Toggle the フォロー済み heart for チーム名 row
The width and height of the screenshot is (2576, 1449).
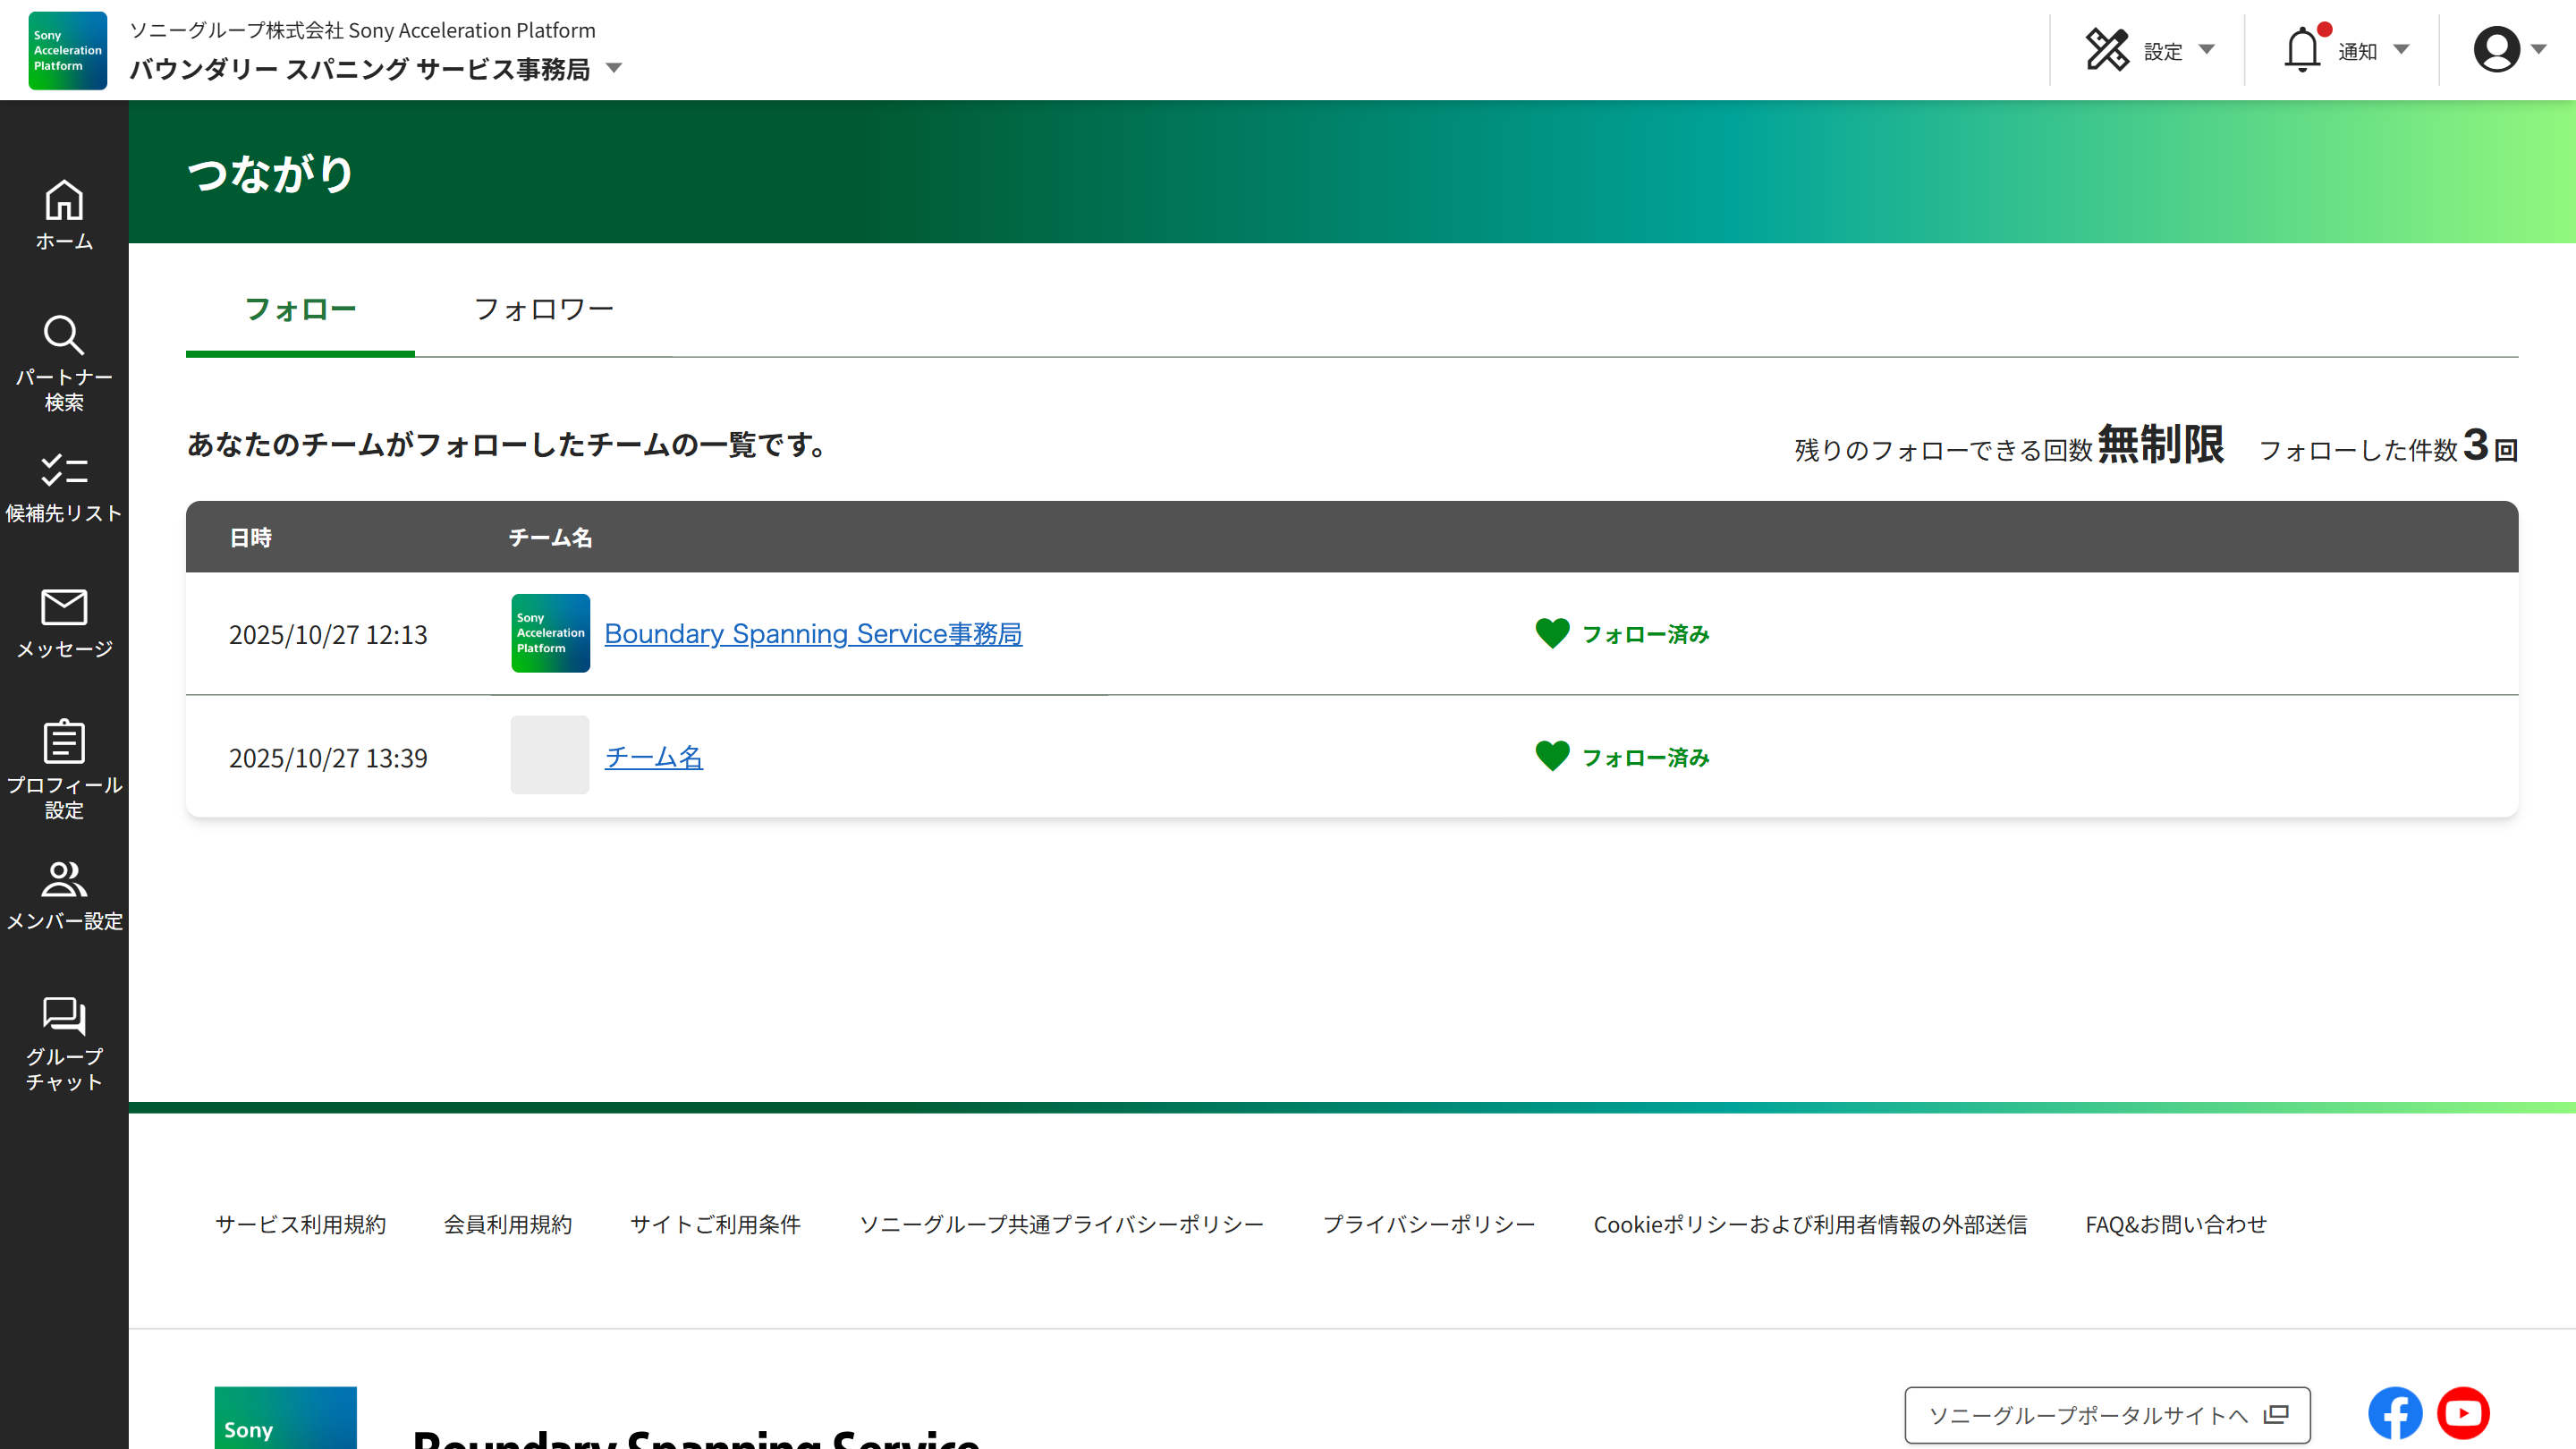click(x=1552, y=756)
